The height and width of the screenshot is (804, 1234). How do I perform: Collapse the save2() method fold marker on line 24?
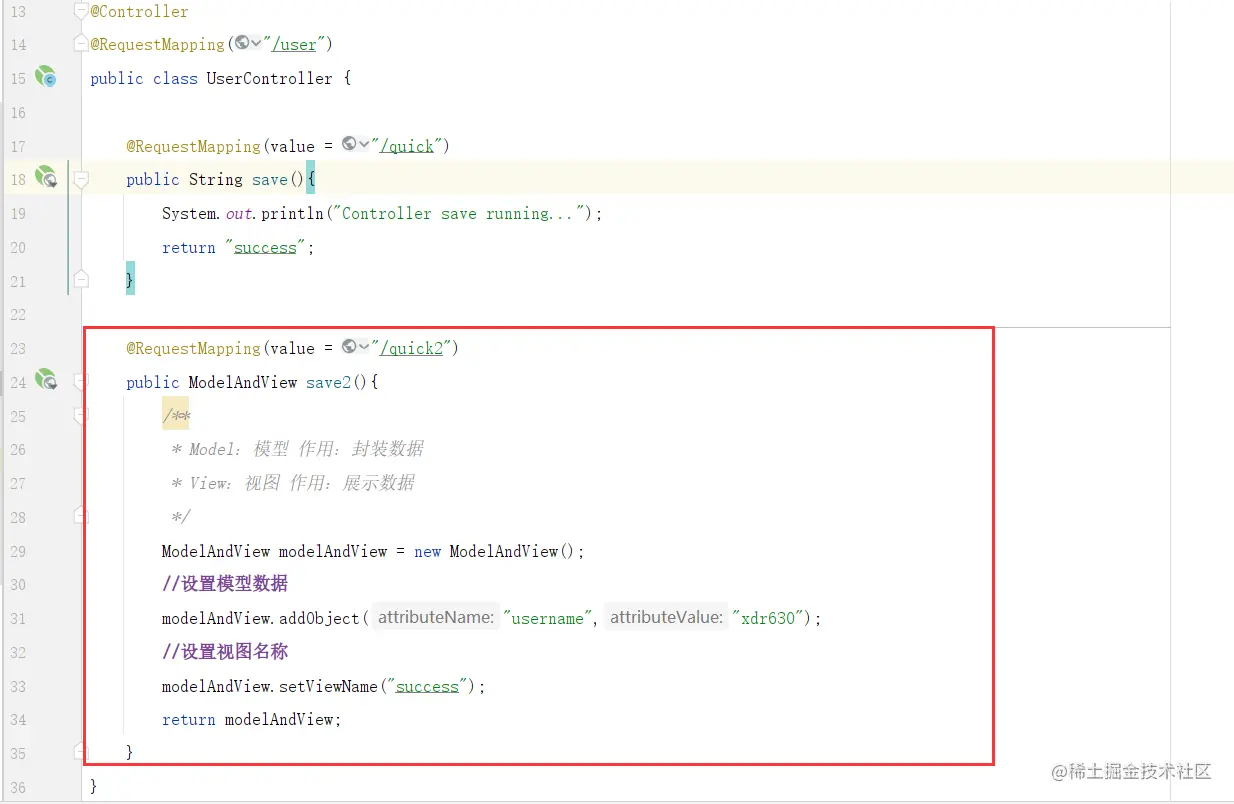point(81,381)
